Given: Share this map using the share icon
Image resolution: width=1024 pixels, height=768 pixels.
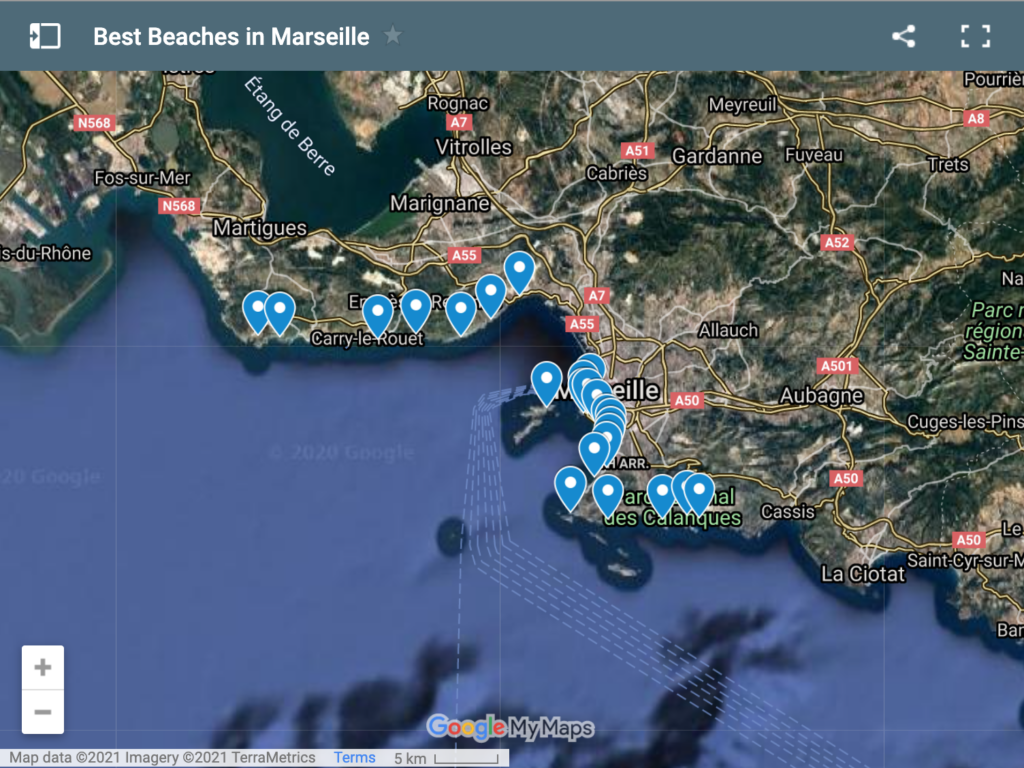Looking at the screenshot, I should 904,36.
